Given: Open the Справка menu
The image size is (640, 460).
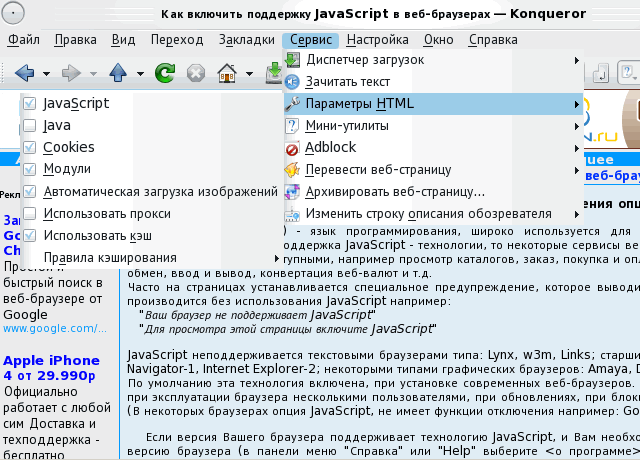Looking at the screenshot, I should click(493, 40).
